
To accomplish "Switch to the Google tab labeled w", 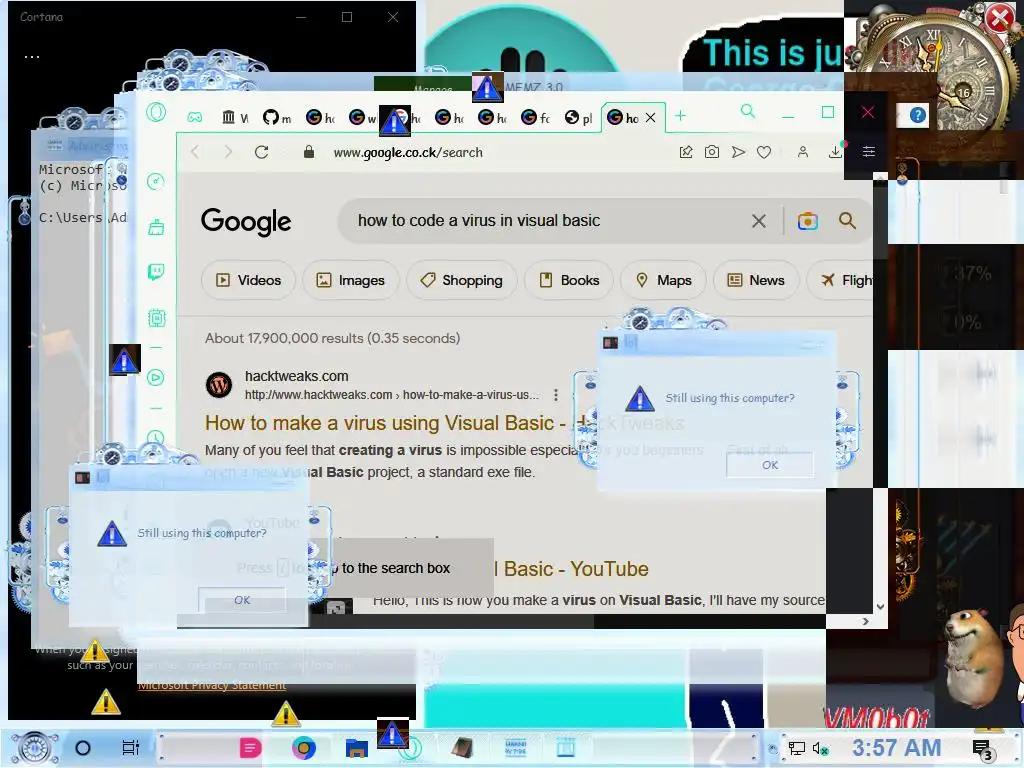I will coord(362,118).
